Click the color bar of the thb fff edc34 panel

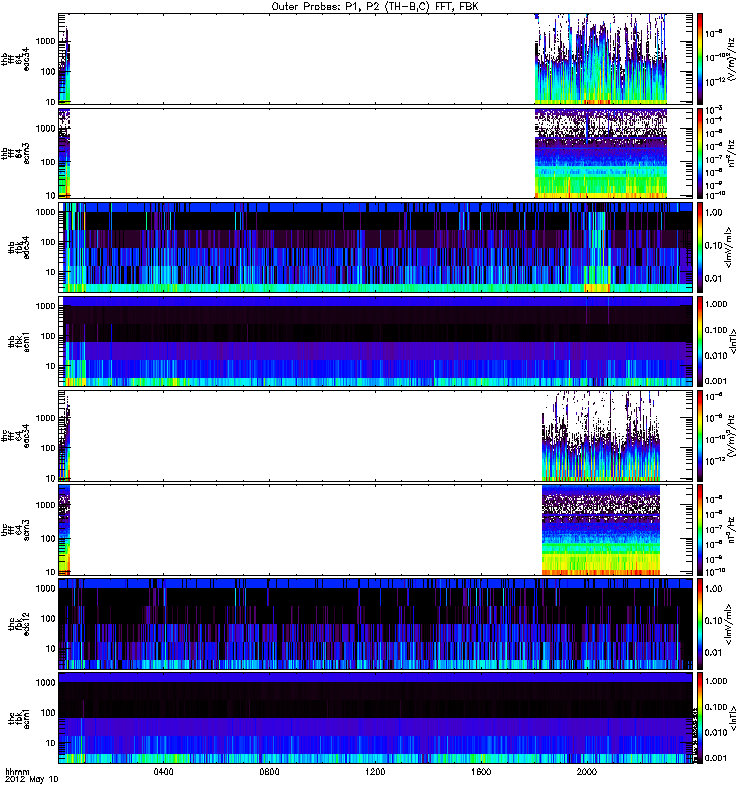pos(700,59)
